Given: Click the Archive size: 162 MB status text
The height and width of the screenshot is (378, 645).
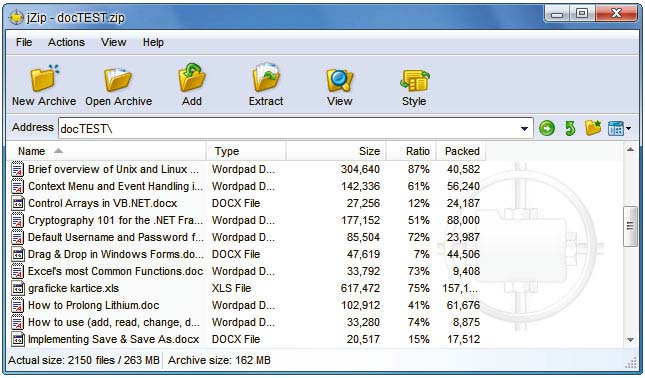Looking at the screenshot, I should (x=219, y=360).
